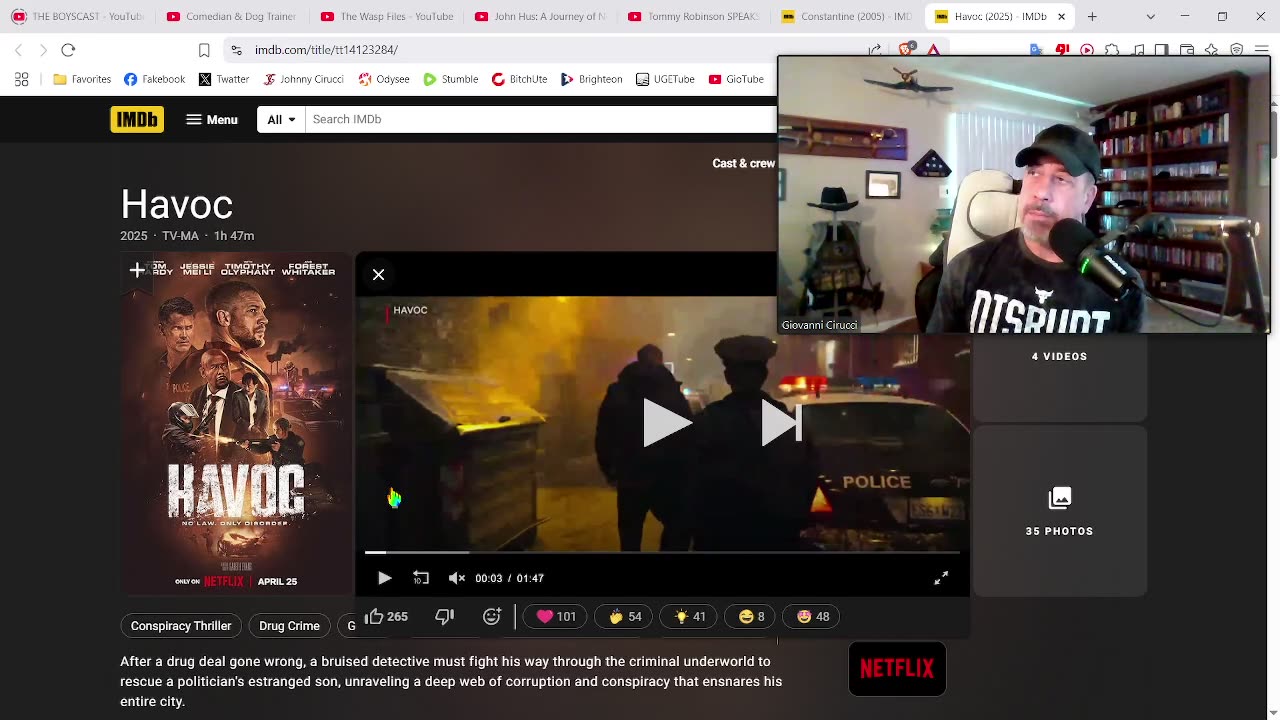This screenshot has height=720, width=1280.
Task: Enter fullscreen mode for the trailer
Action: pyautogui.click(x=941, y=578)
